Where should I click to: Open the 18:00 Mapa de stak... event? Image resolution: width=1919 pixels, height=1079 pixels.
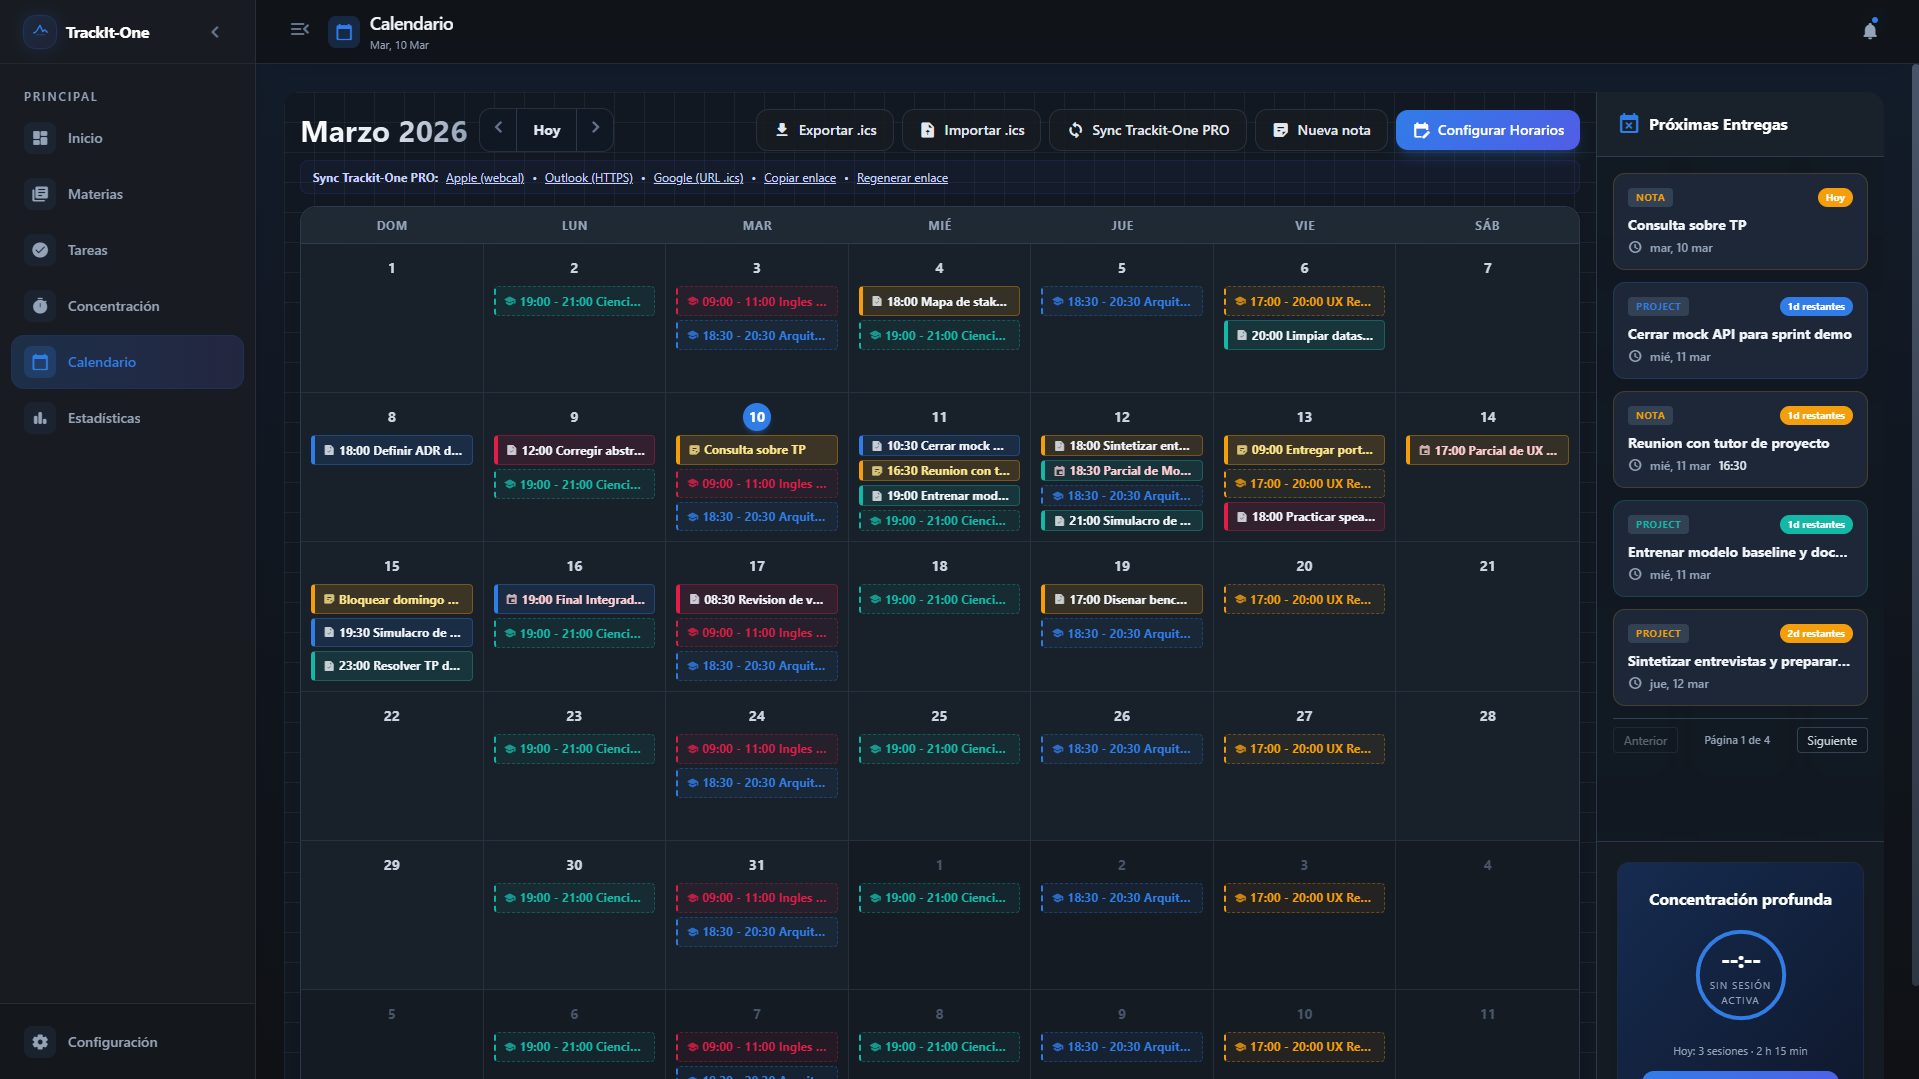(939, 301)
